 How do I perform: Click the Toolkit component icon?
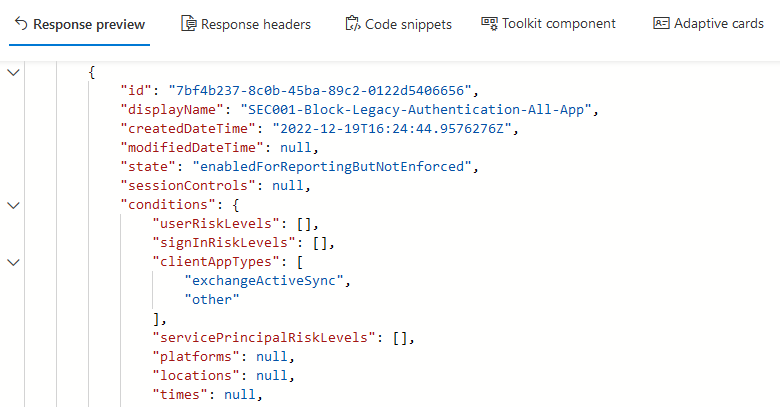pos(489,23)
